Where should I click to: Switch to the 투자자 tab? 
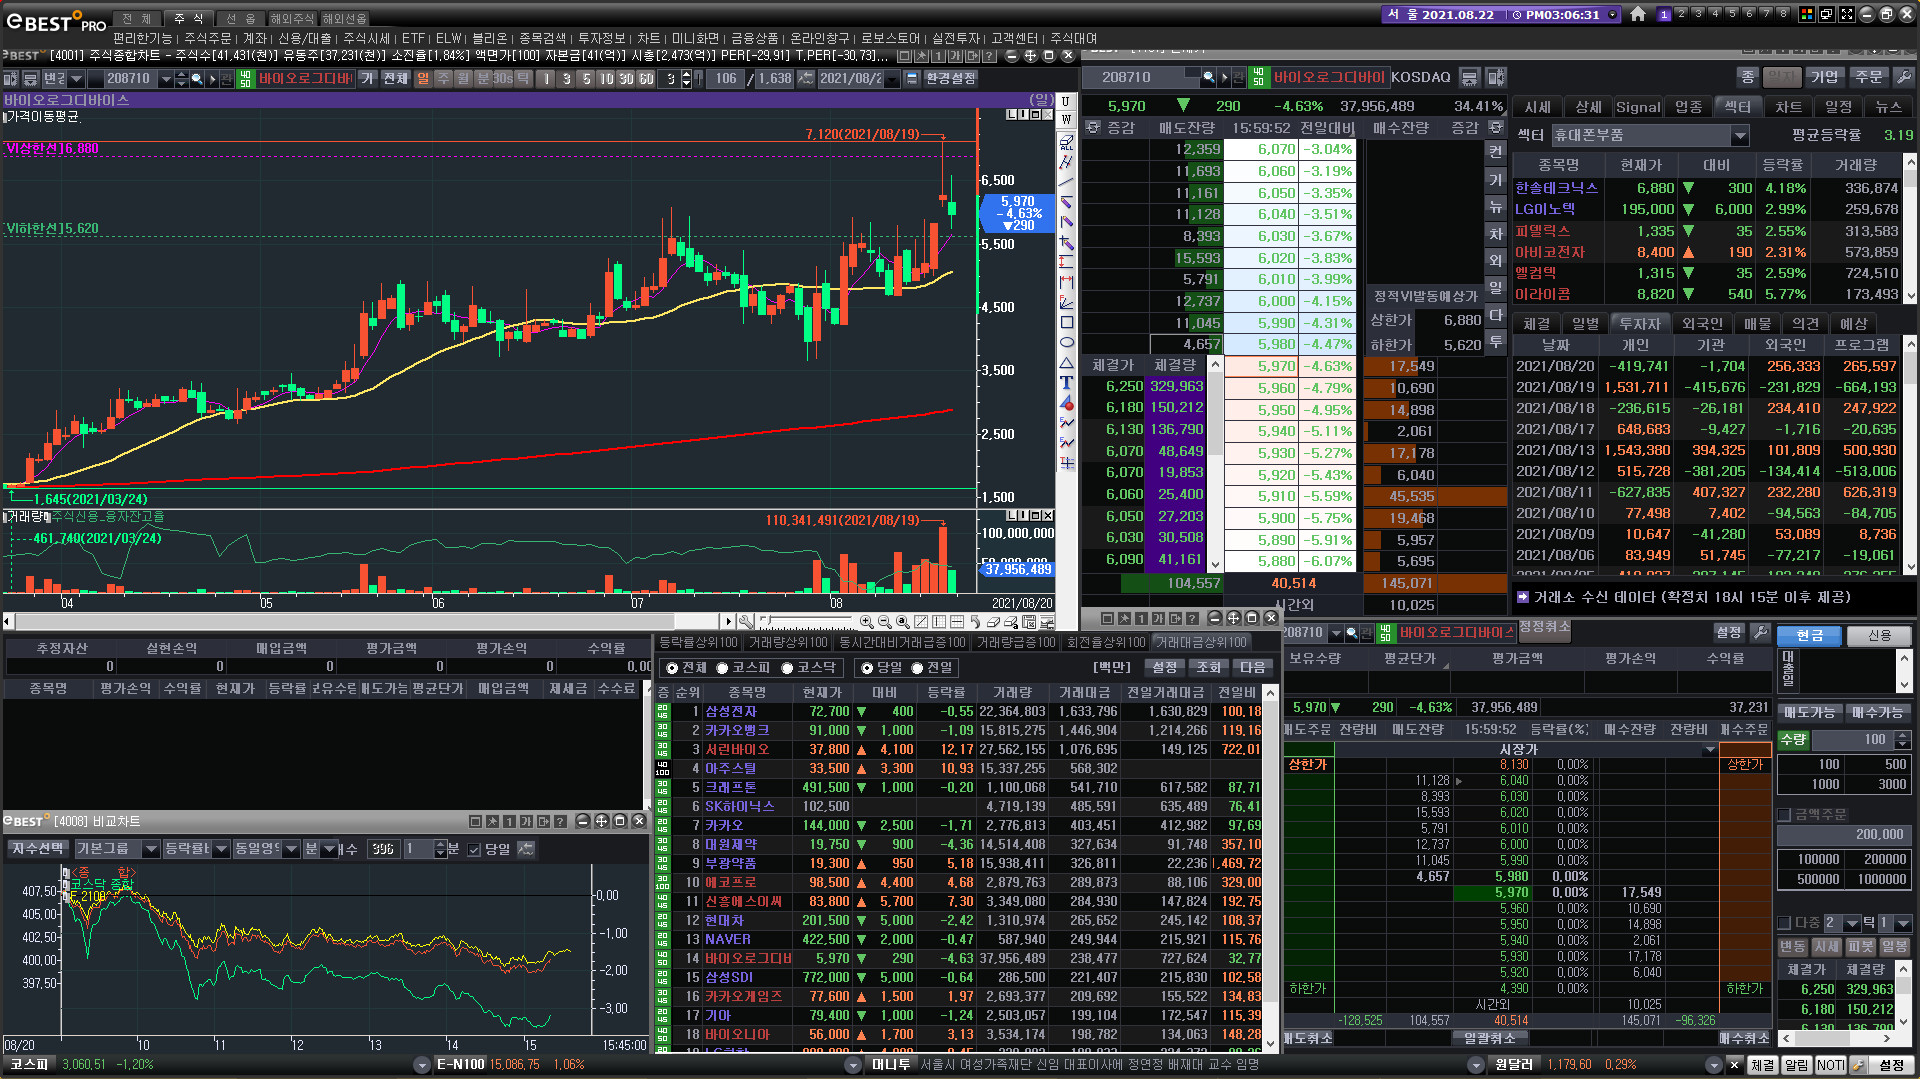tap(1639, 324)
